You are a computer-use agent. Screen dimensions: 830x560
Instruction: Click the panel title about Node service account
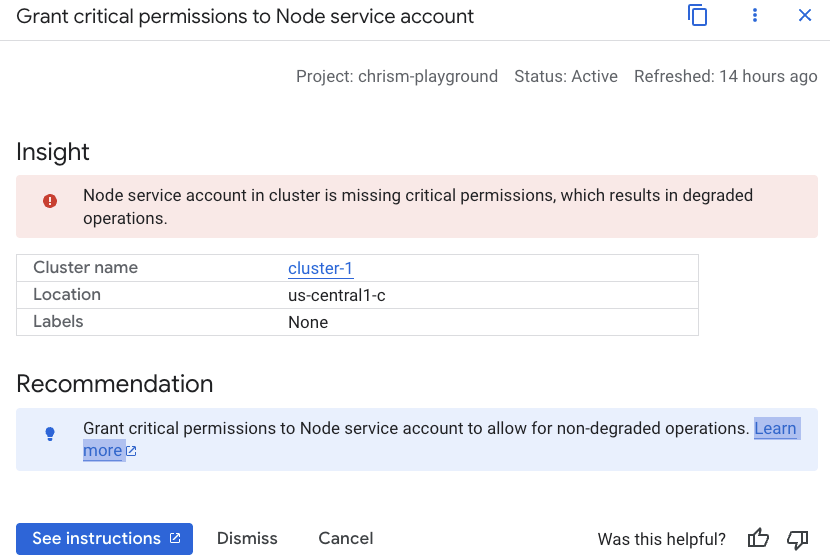pyautogui.click(x=245, y=17)
